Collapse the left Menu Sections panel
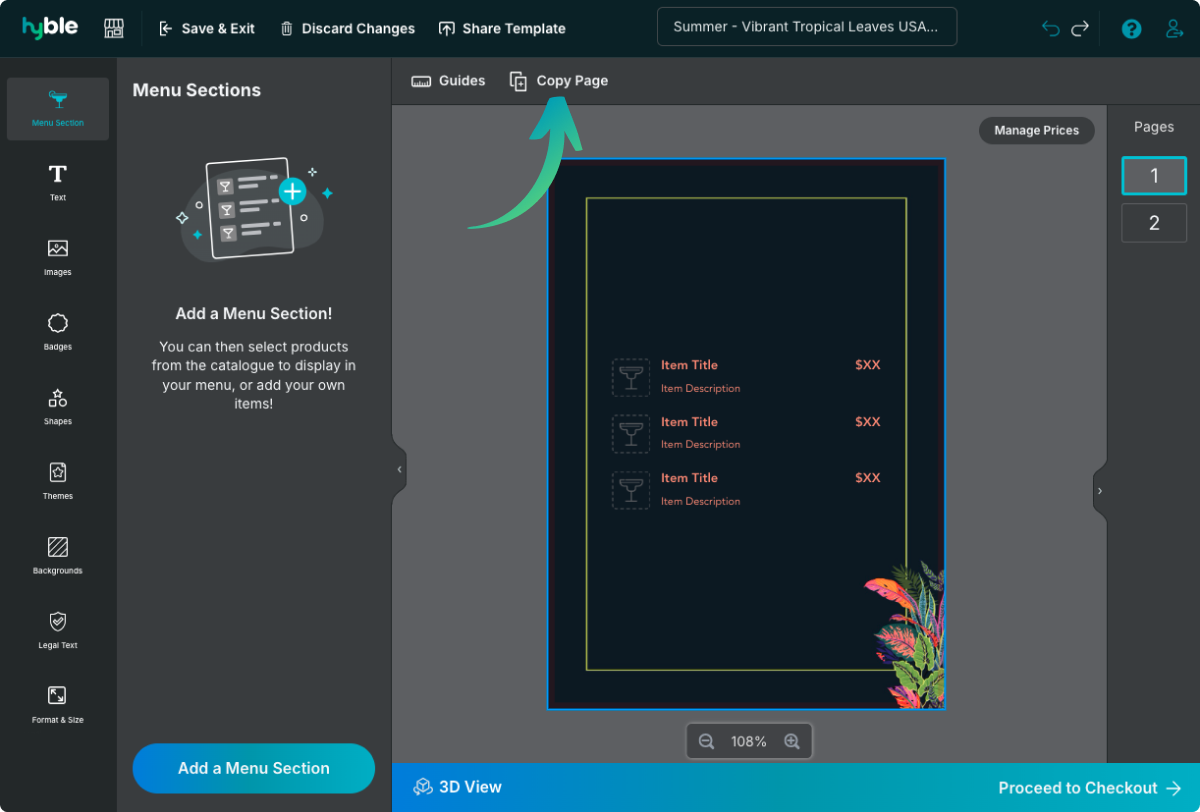 point(399,469)
